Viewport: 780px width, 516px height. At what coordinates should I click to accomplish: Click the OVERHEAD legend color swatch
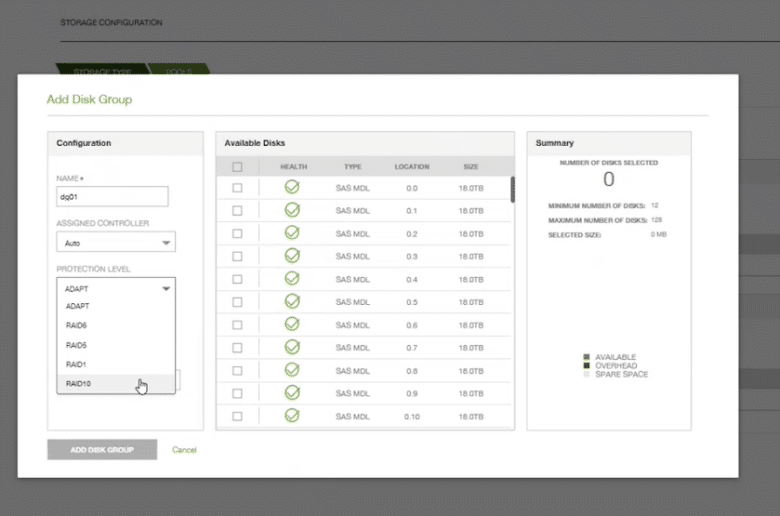(586, 365)
